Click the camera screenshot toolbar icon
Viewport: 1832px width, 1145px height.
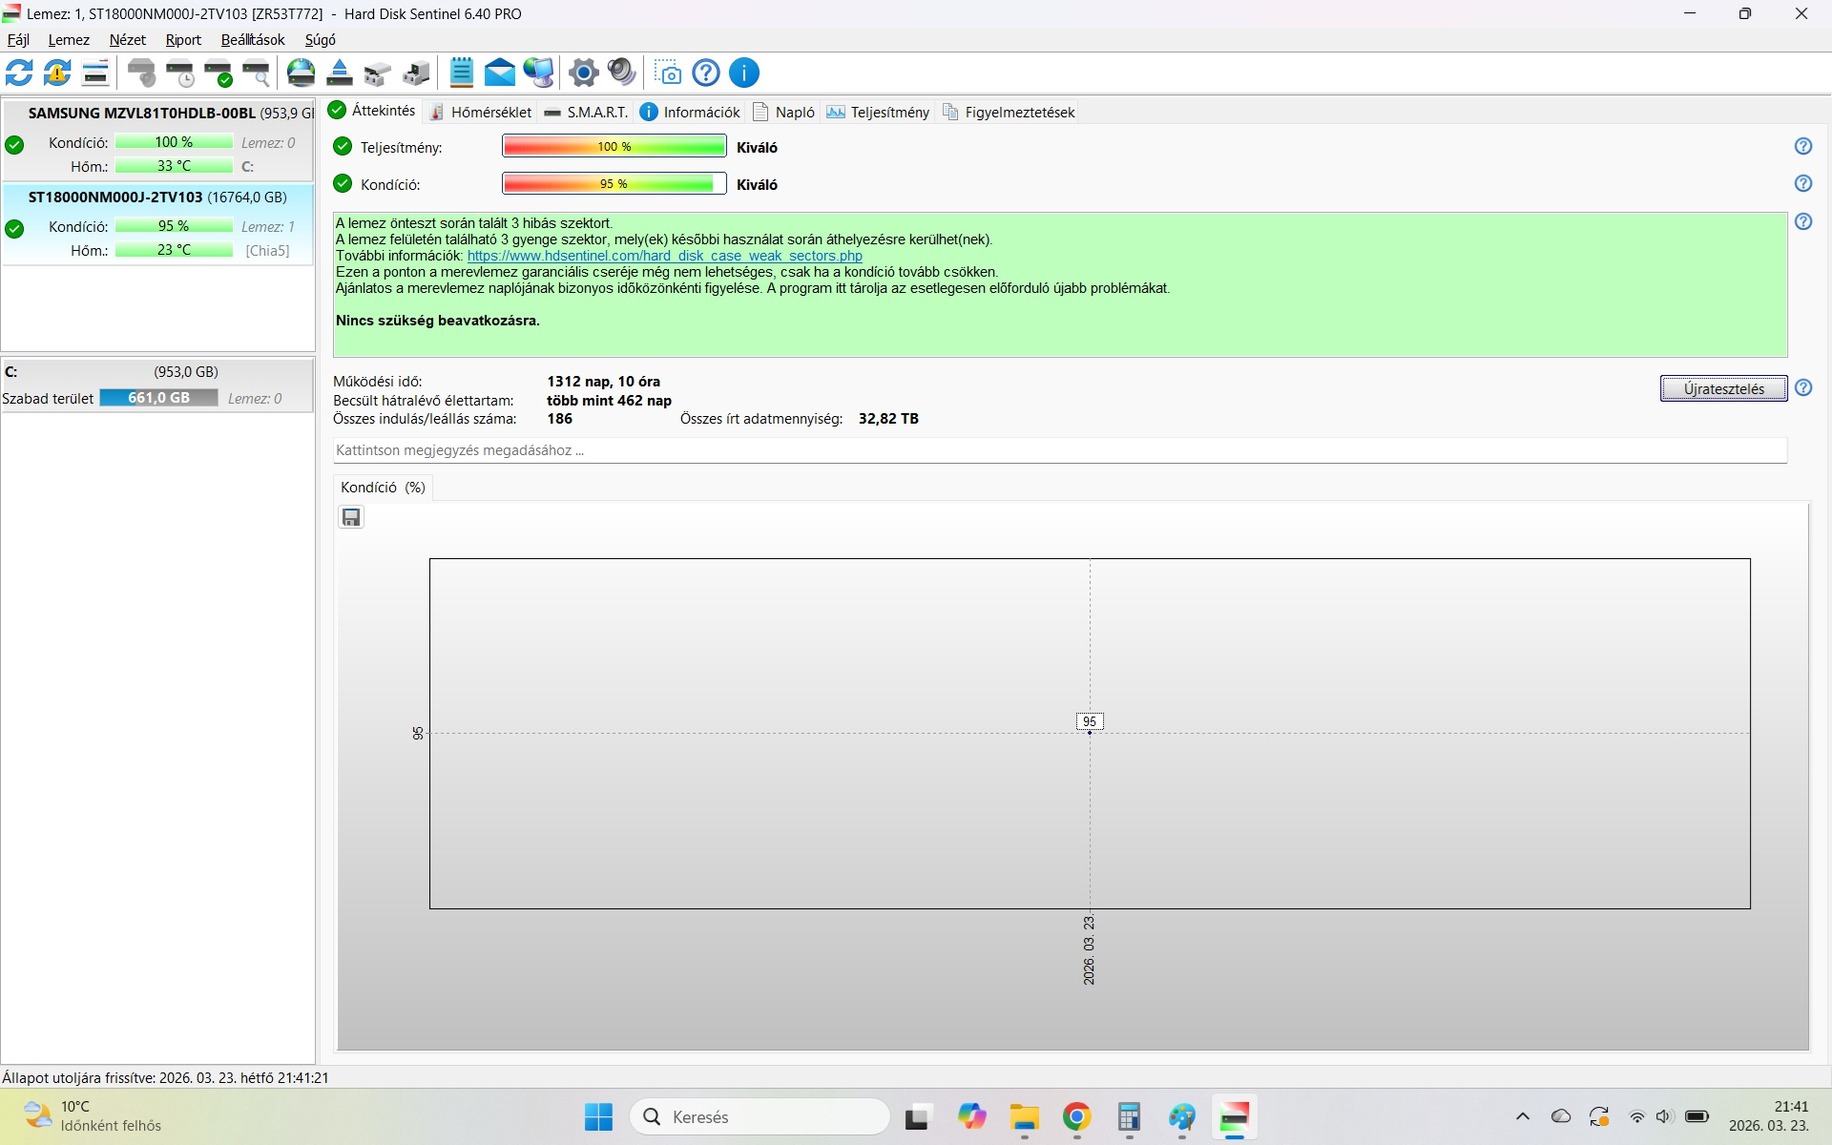[667, 73]
